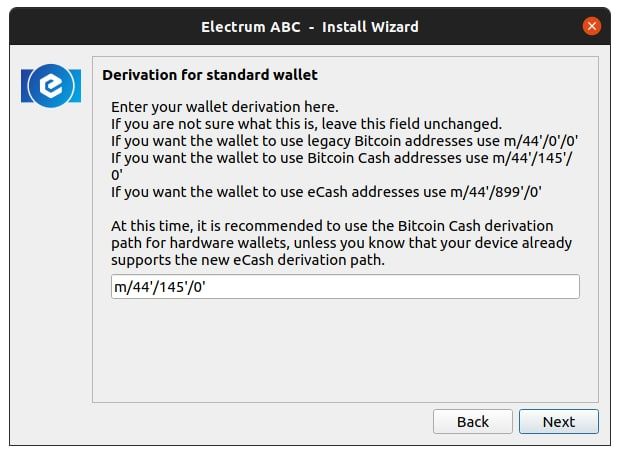
Task: Click the empty space below the Electrum logo
Action: (x=51, y=250)
